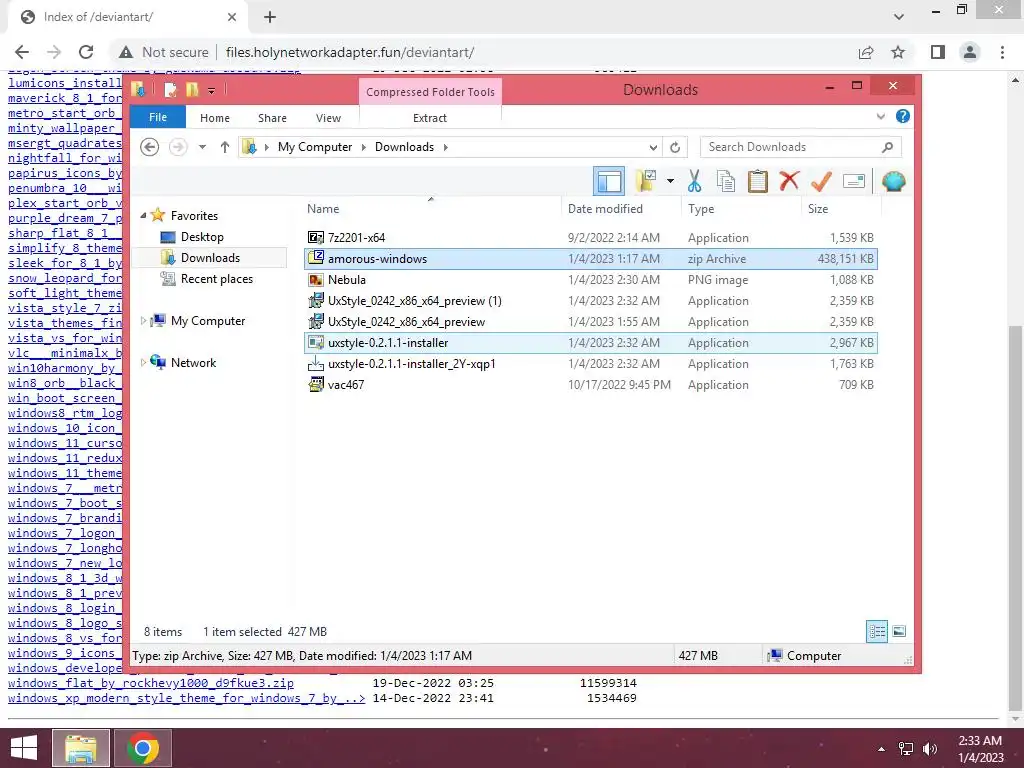Open windows_flat_by_rockhevy1000_d9fkue3.zip link
This screenshot has width=1024, height=768.
(x=151, y=683)
